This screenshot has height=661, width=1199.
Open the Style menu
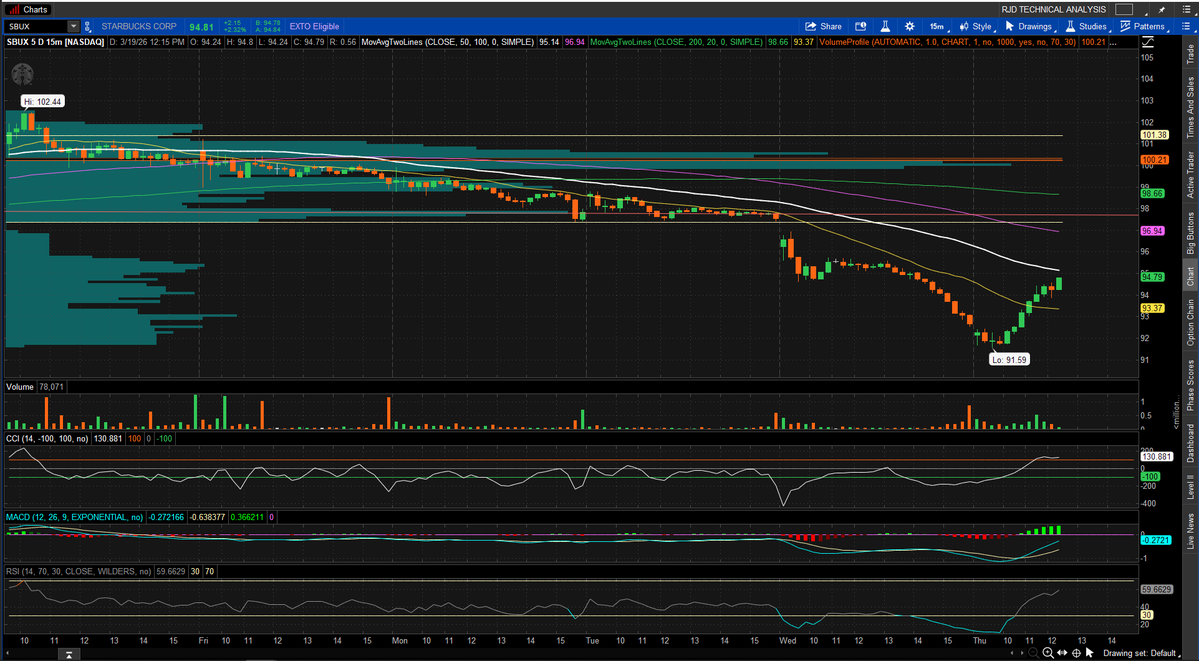[x=975, y=26]
